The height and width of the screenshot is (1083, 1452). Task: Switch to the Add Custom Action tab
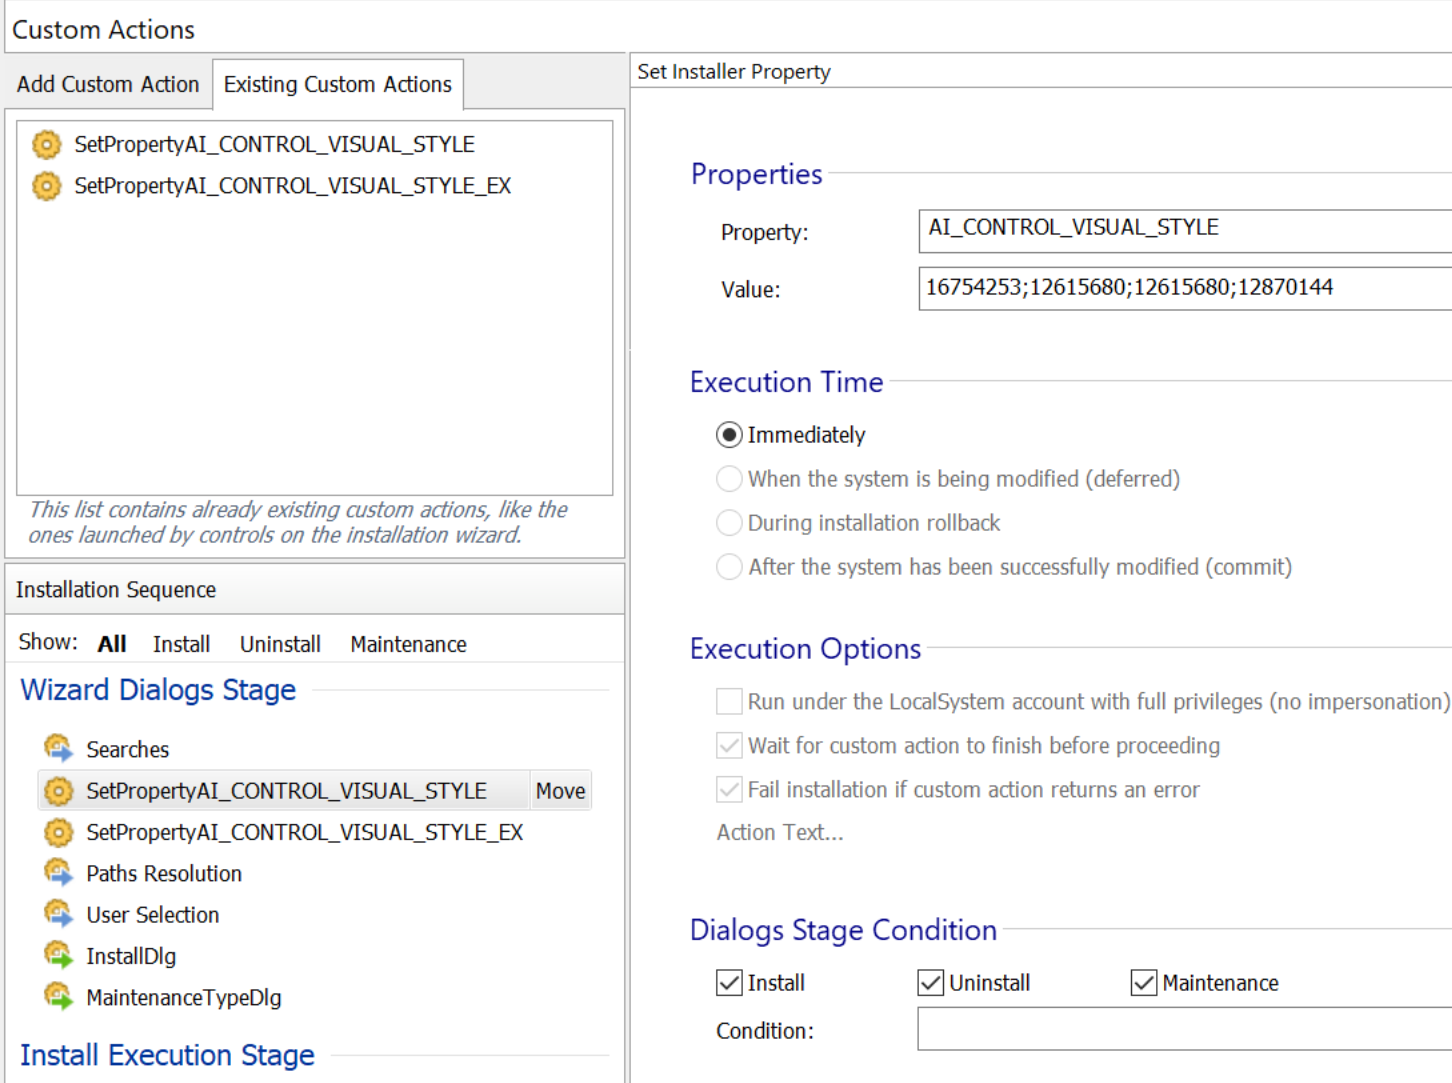pyautogui.click(x=108, y=84)
